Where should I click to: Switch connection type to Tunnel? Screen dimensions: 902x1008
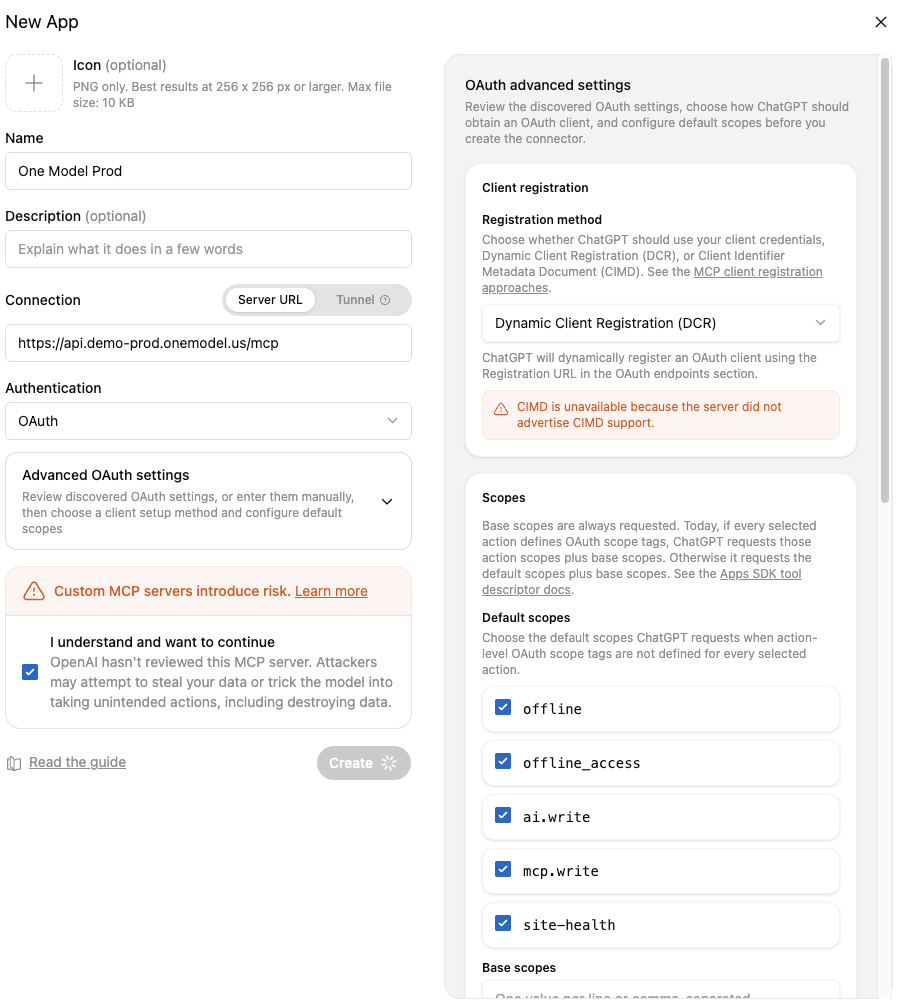point(363,300)
